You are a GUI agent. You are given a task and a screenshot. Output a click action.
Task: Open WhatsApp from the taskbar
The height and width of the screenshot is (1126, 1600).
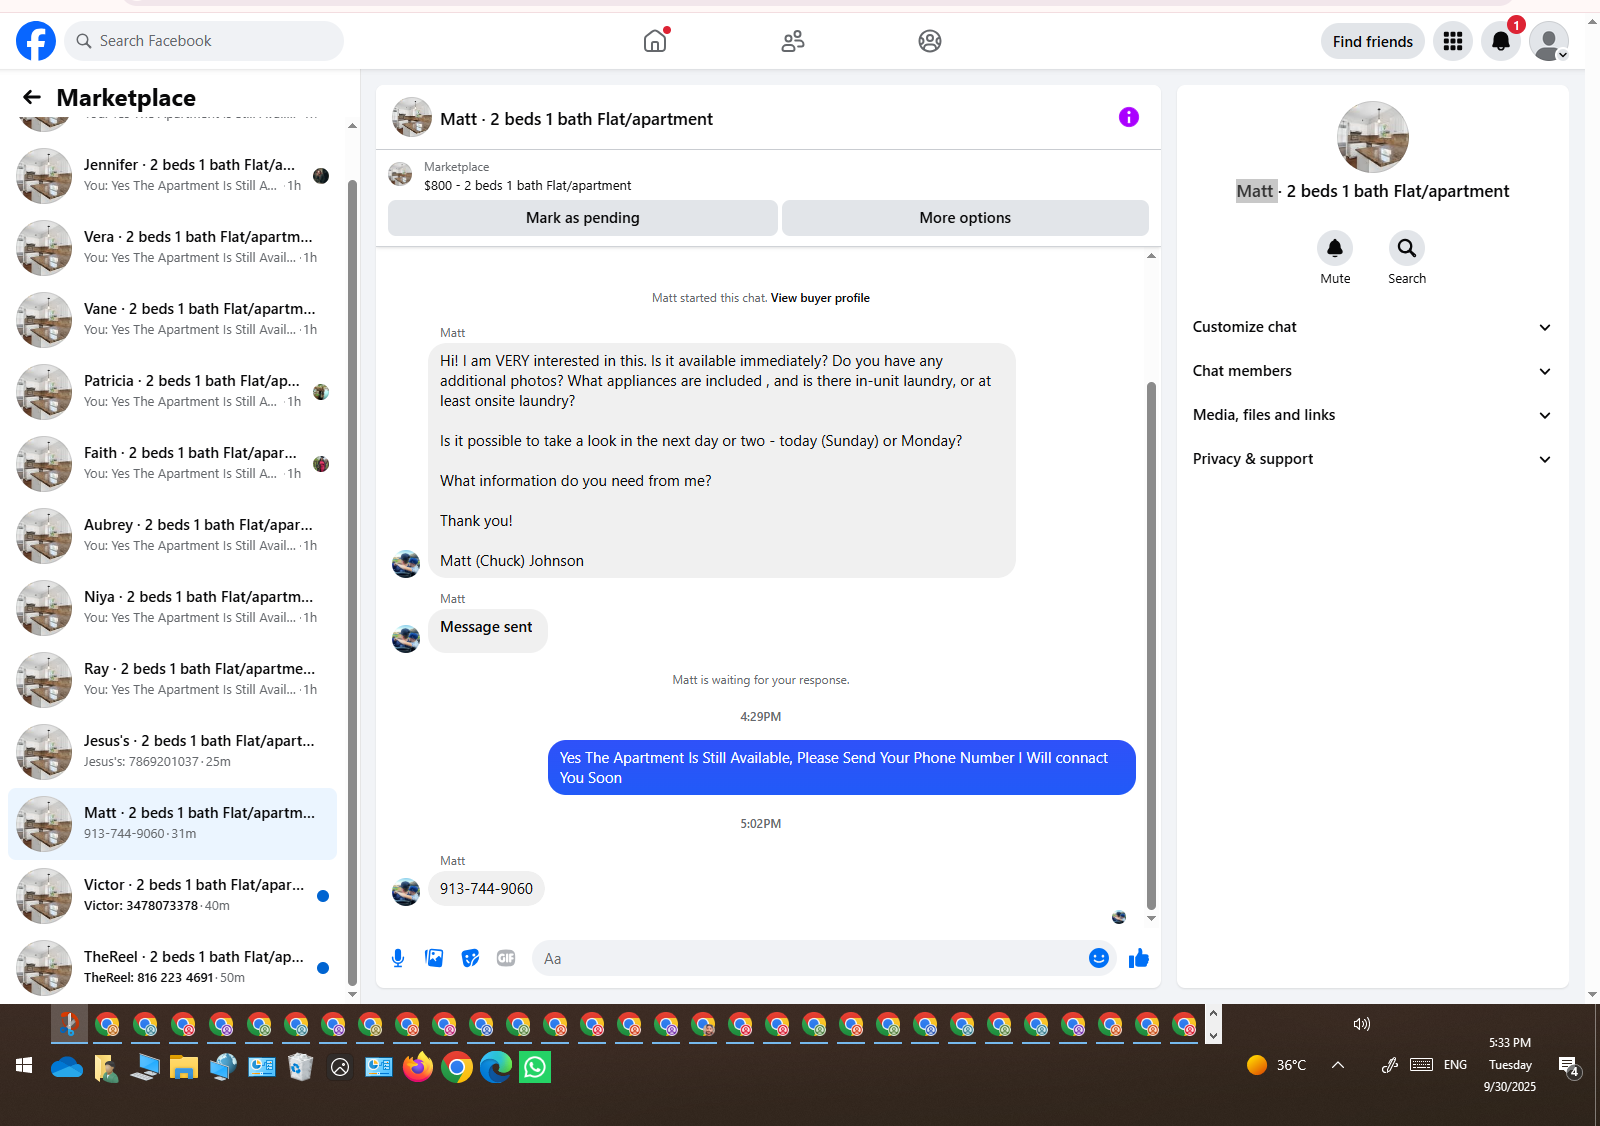click(x=535, y=1067)
